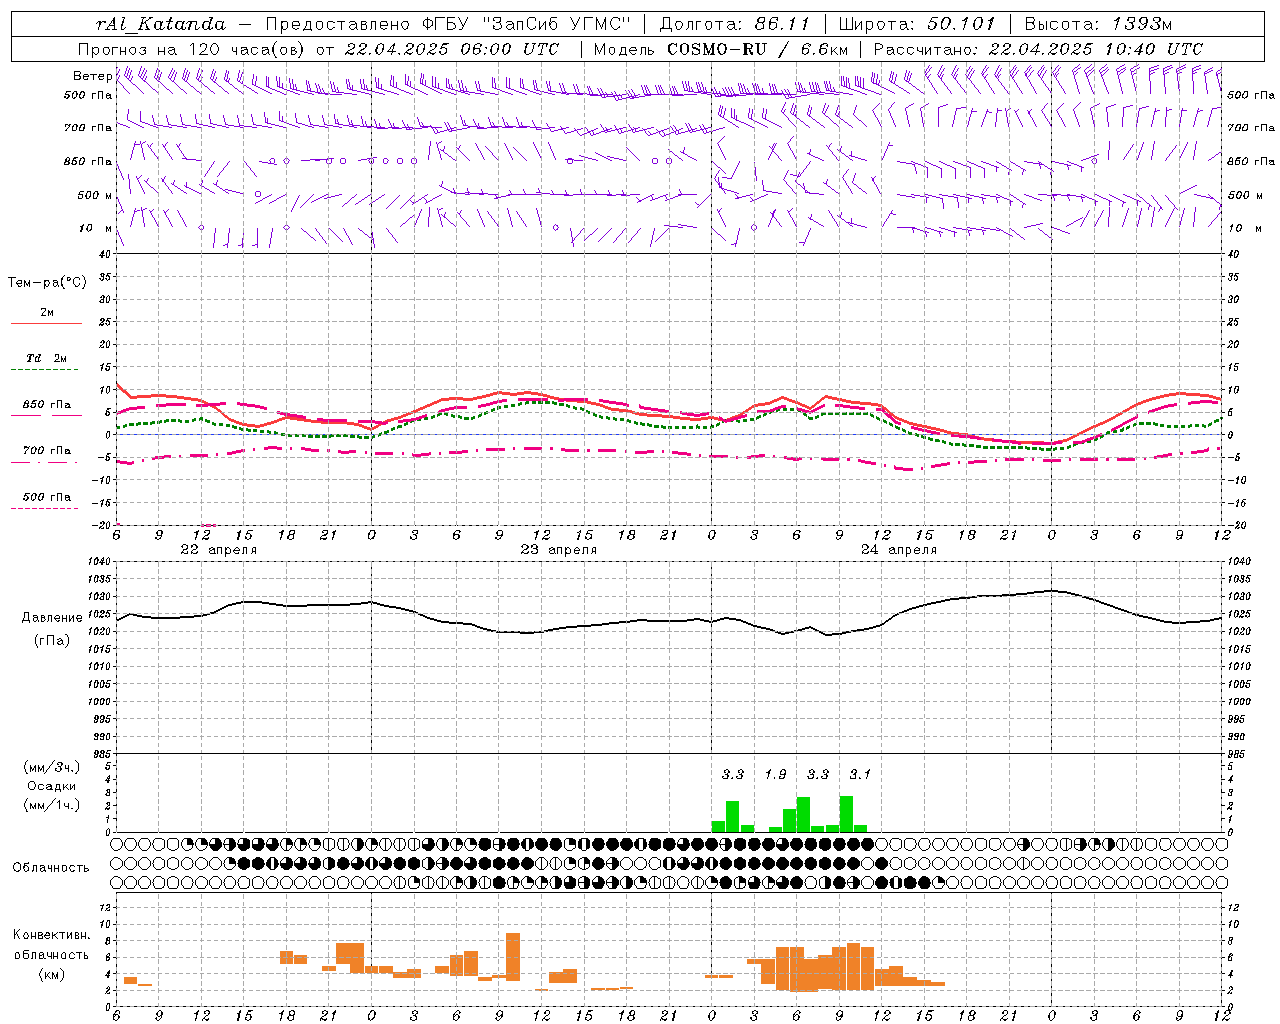Click the Широта: 50.101 value
1280x1024 pixels.
coord(917,24)
